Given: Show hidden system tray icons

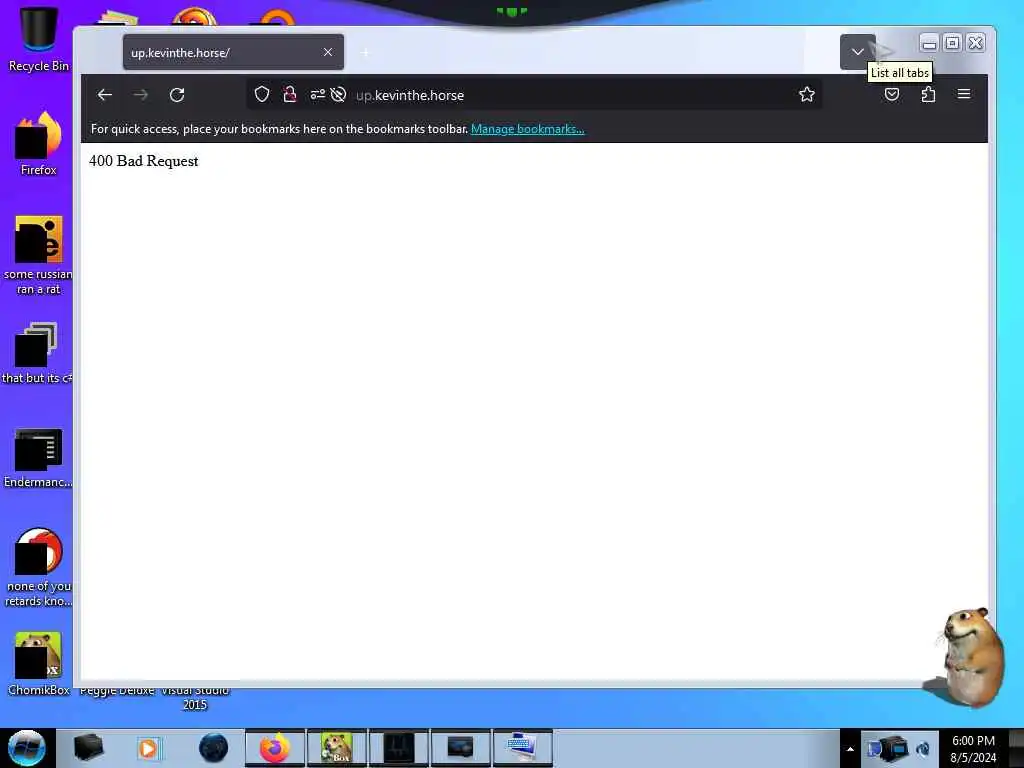Looking at the screenshot, I should (850, 749).
